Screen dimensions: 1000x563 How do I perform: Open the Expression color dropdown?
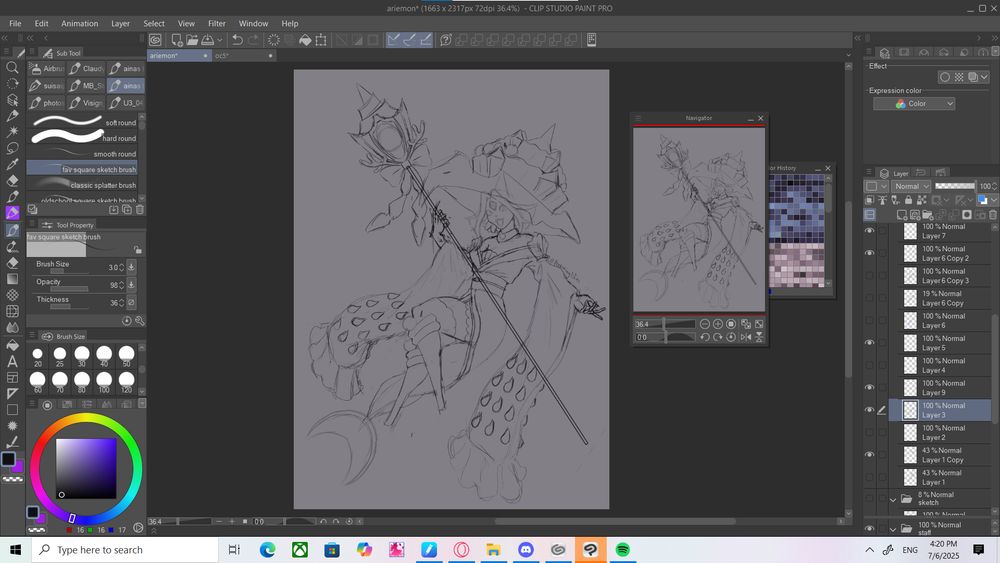click(x=914, y=104)
